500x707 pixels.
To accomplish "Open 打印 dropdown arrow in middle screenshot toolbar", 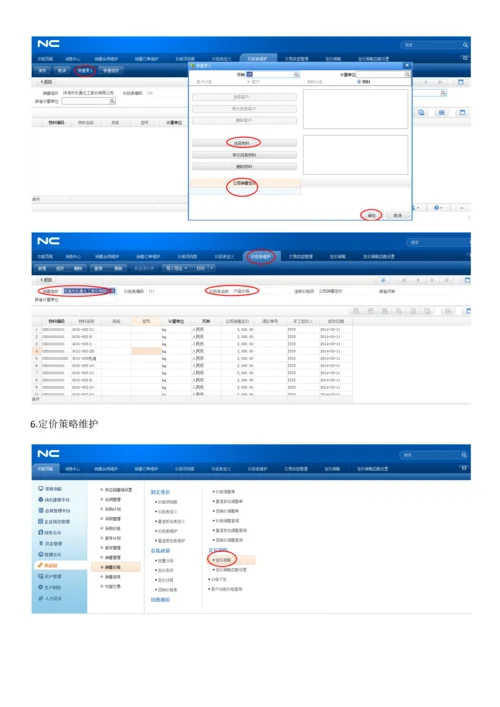I will [211, 268].
